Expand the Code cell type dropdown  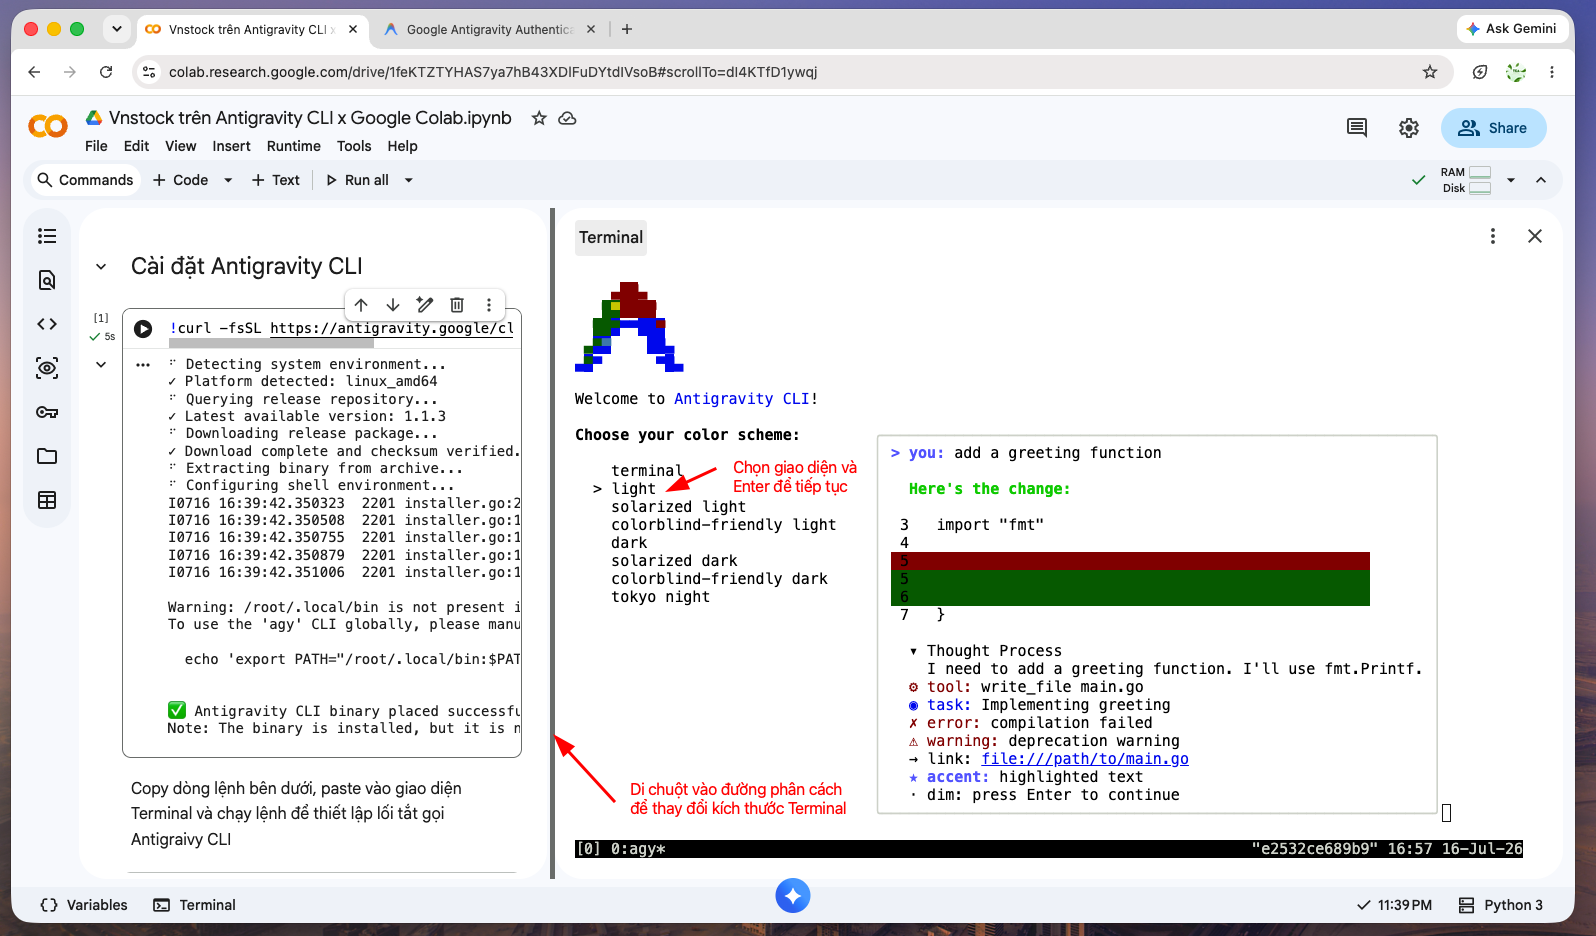(228, 180)
